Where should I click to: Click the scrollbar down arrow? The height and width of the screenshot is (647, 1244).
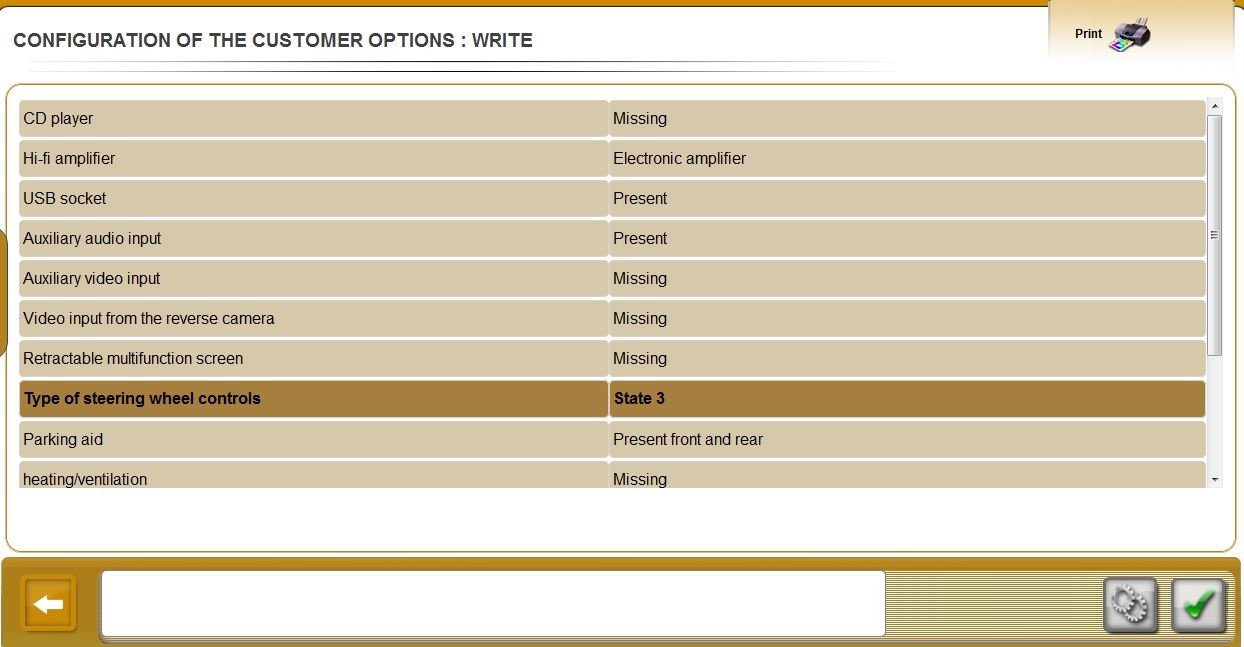1215,480
